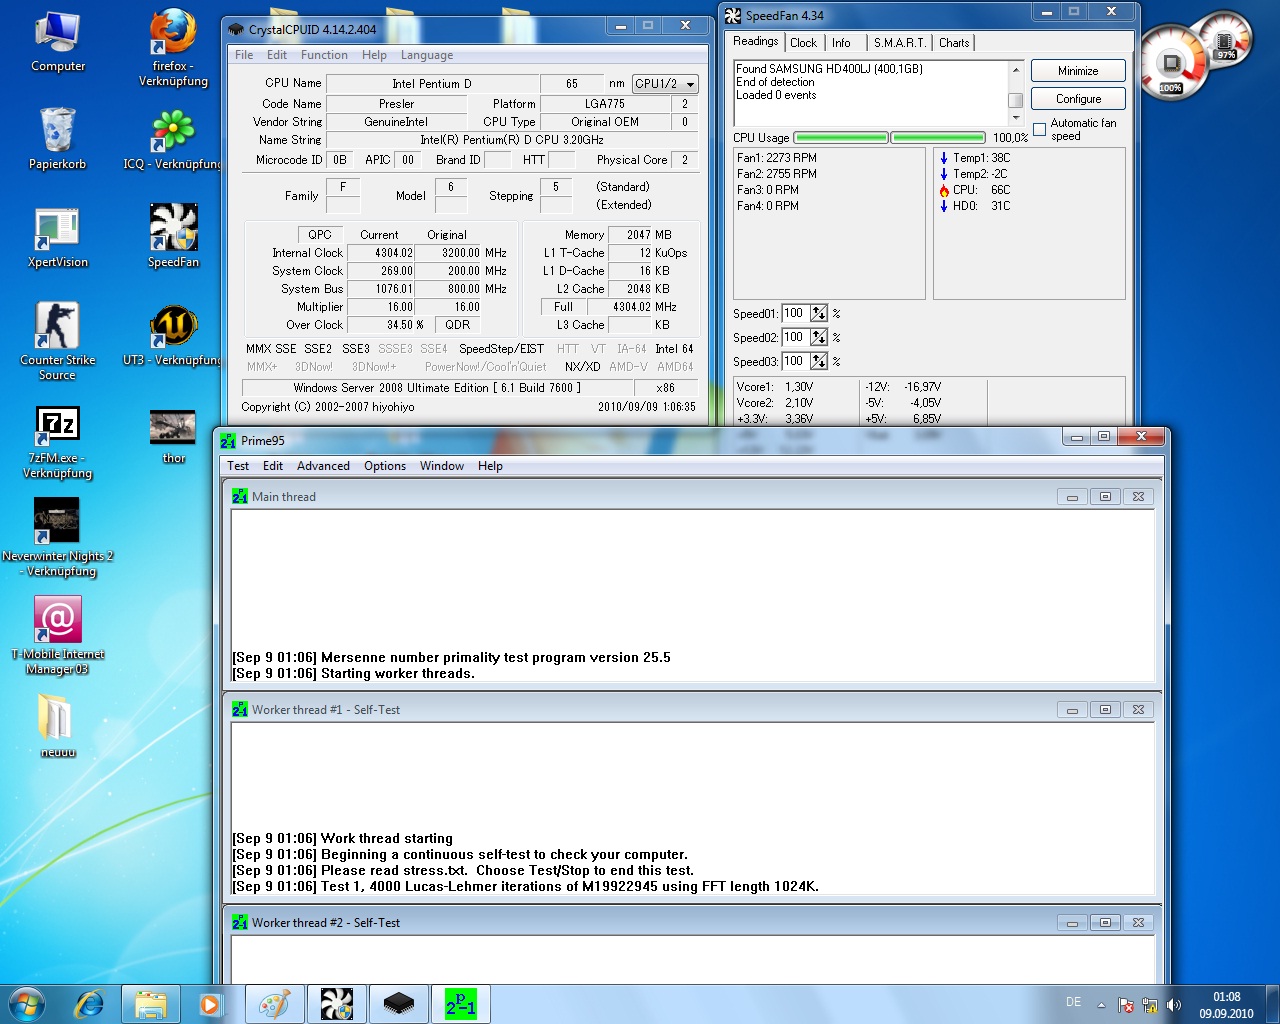Start Counter Strike Source from the desktop
The width and height of the screenshot is (1280, 1024).
(x=58, y=341)
